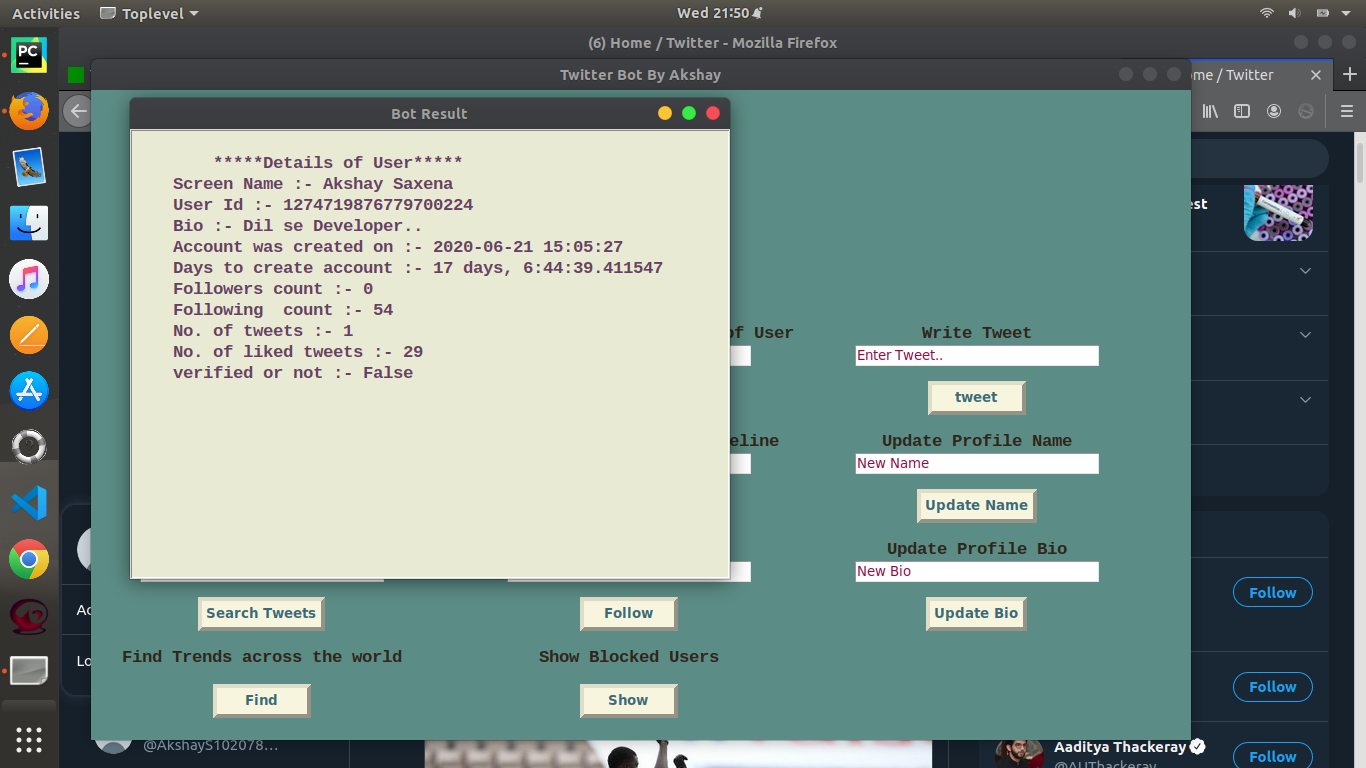Image resolution: width=1366 pixels, height=768 pixels.
Task: Open Aaditya Thackeray profile name link
Action: click(x=1120, y=747)
